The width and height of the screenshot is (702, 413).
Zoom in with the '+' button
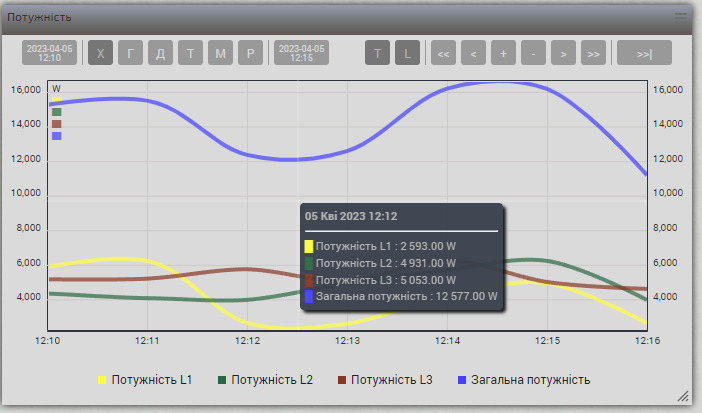(503, 53)
